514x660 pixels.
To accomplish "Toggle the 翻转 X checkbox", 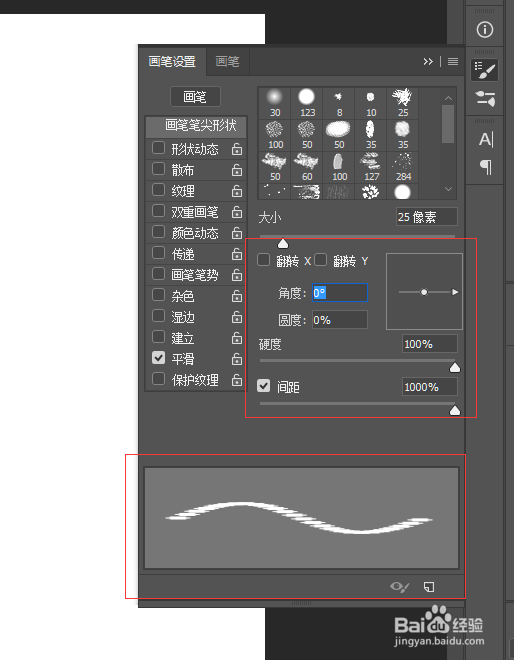I will pos(264,260).
